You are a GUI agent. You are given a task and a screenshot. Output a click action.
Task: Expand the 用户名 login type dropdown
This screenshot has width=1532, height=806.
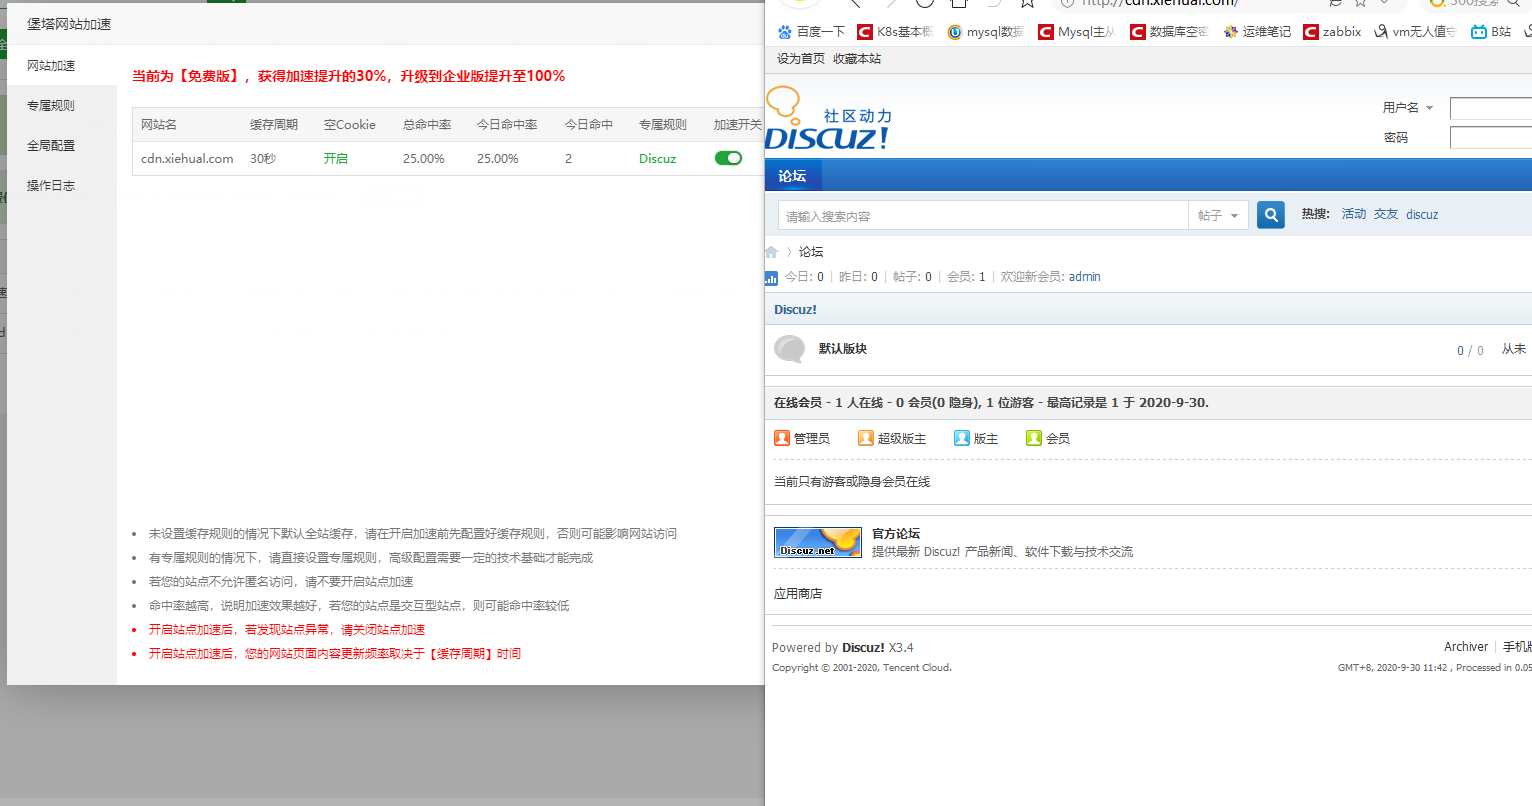(x=1408, y=108)
